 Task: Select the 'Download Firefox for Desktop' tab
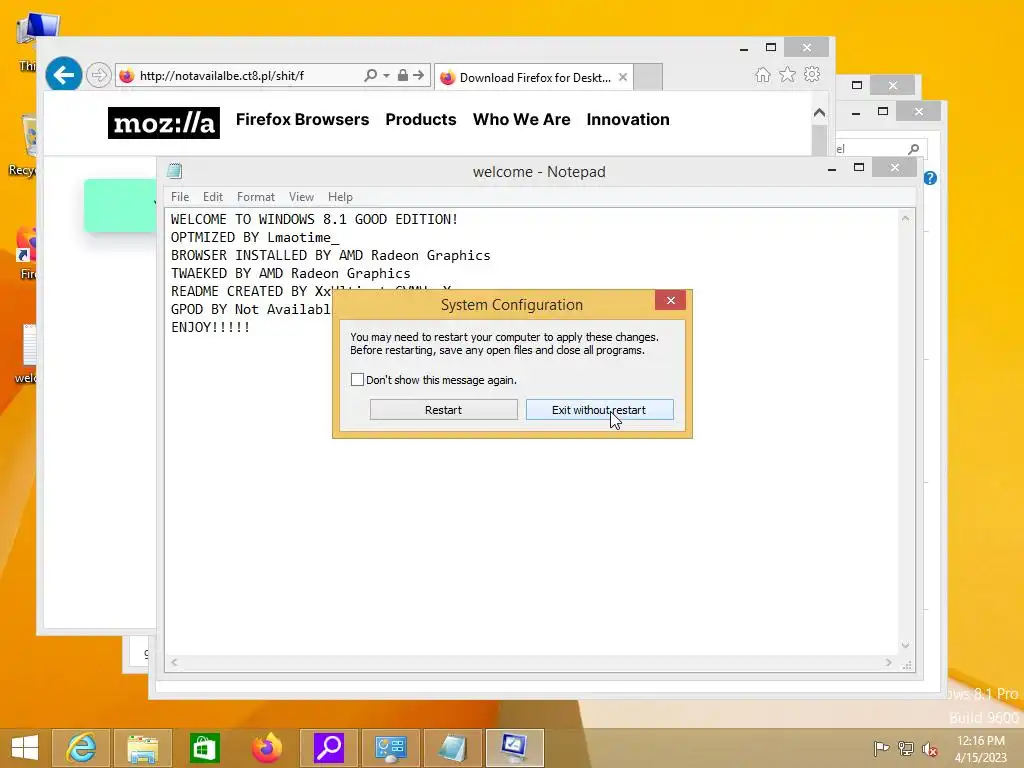click(x=532, y=78)
